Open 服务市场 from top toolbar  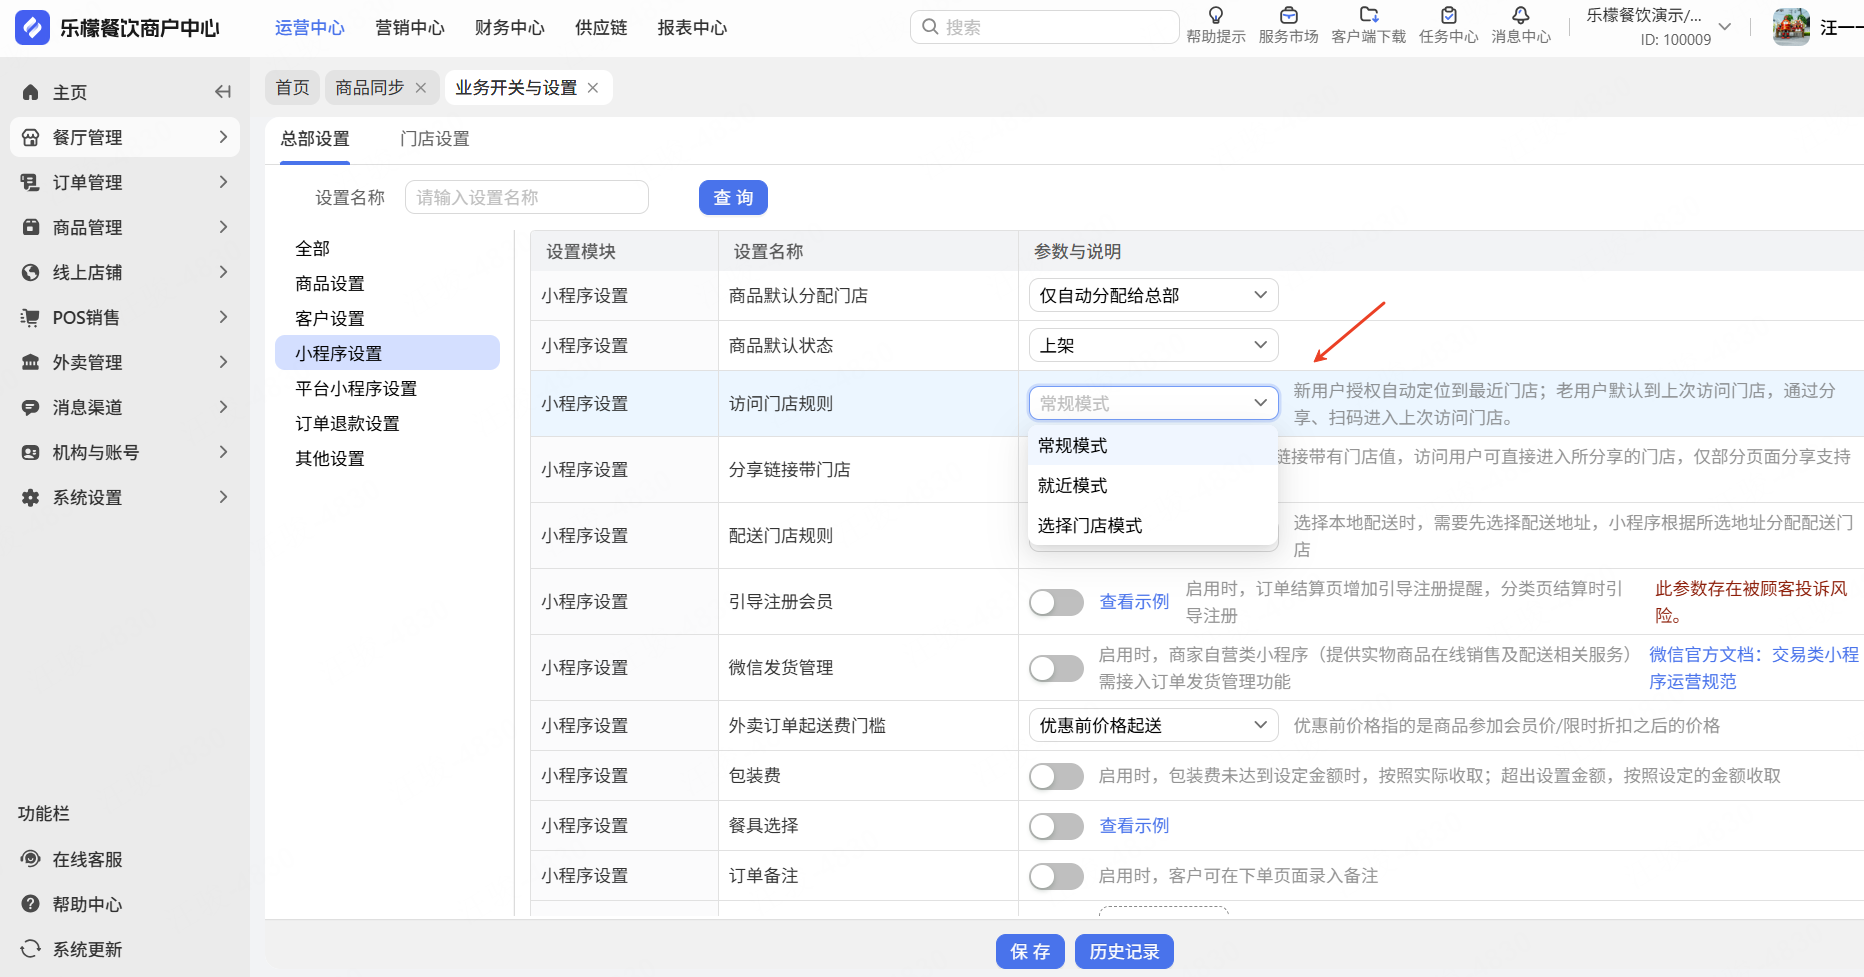[x=1288, y=16]
